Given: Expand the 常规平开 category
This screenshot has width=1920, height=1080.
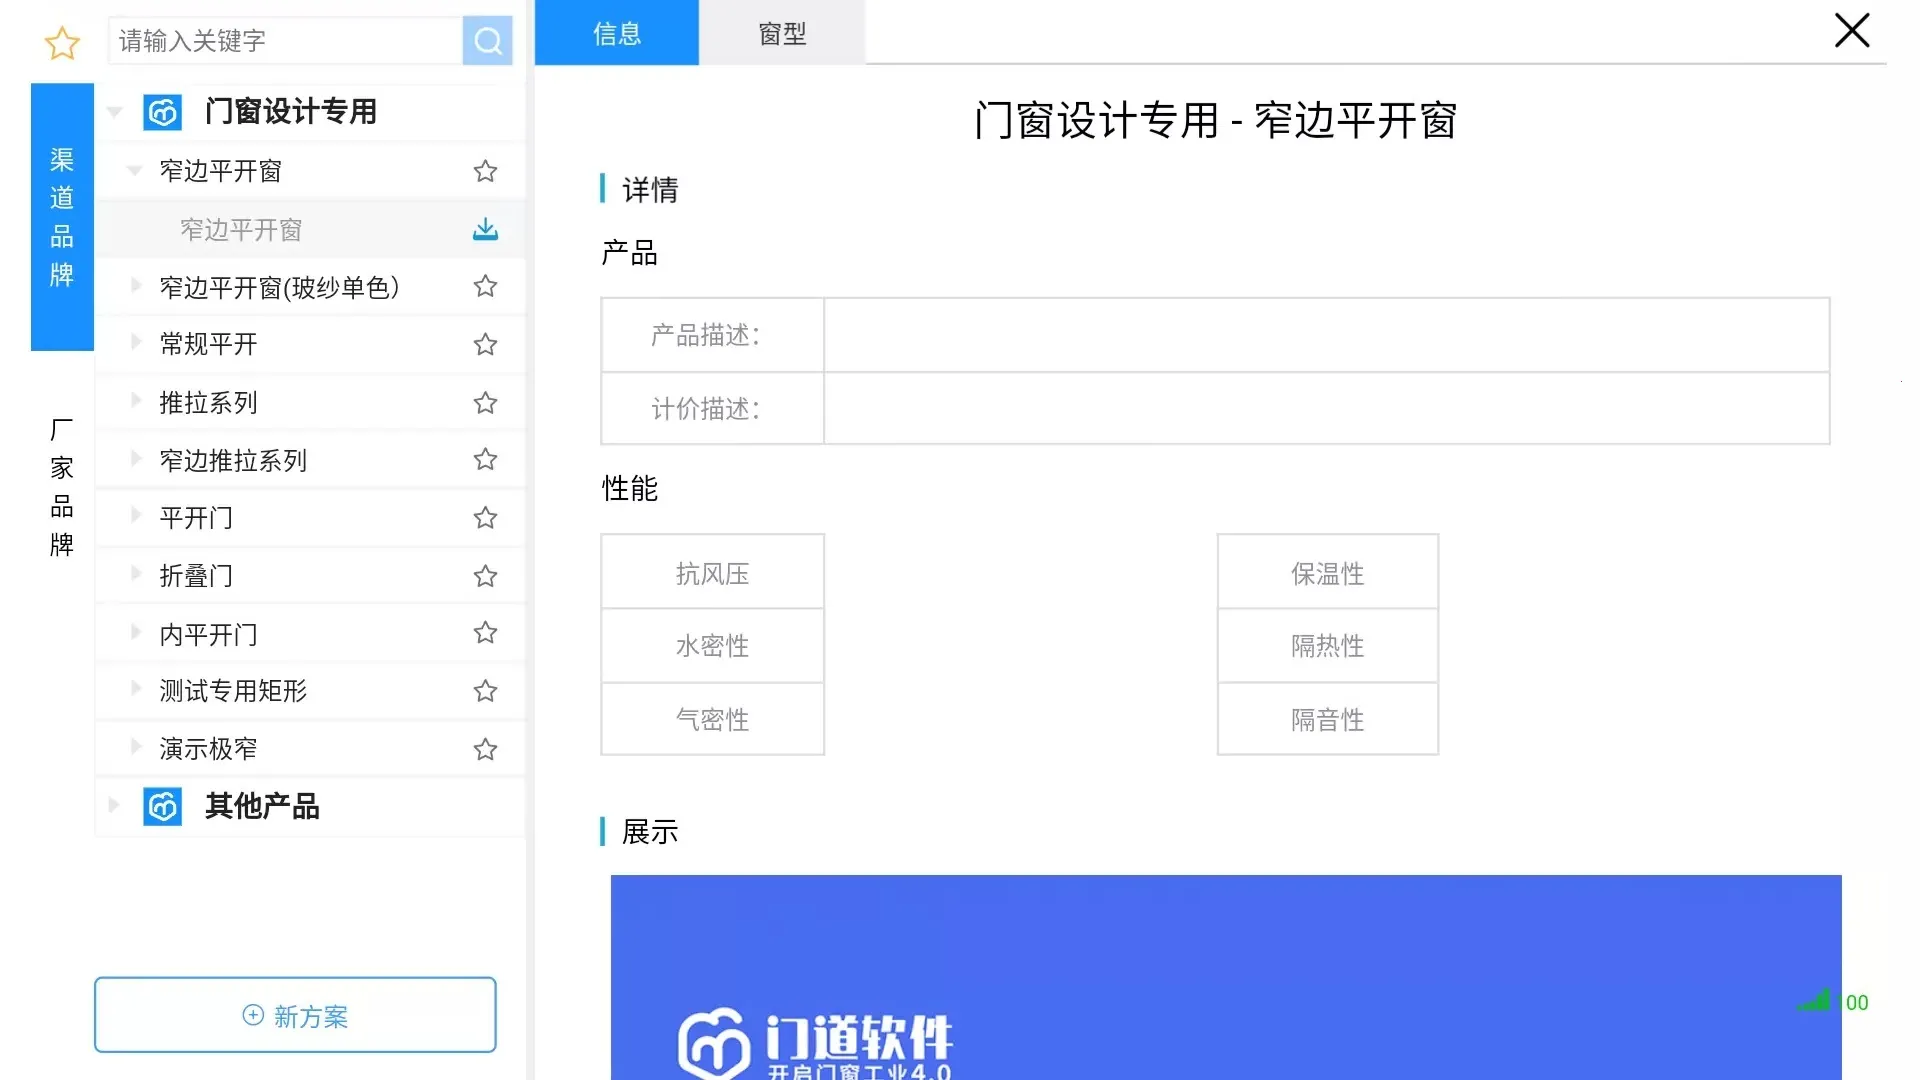Looking at the screenshot, I should coord(136,343).
